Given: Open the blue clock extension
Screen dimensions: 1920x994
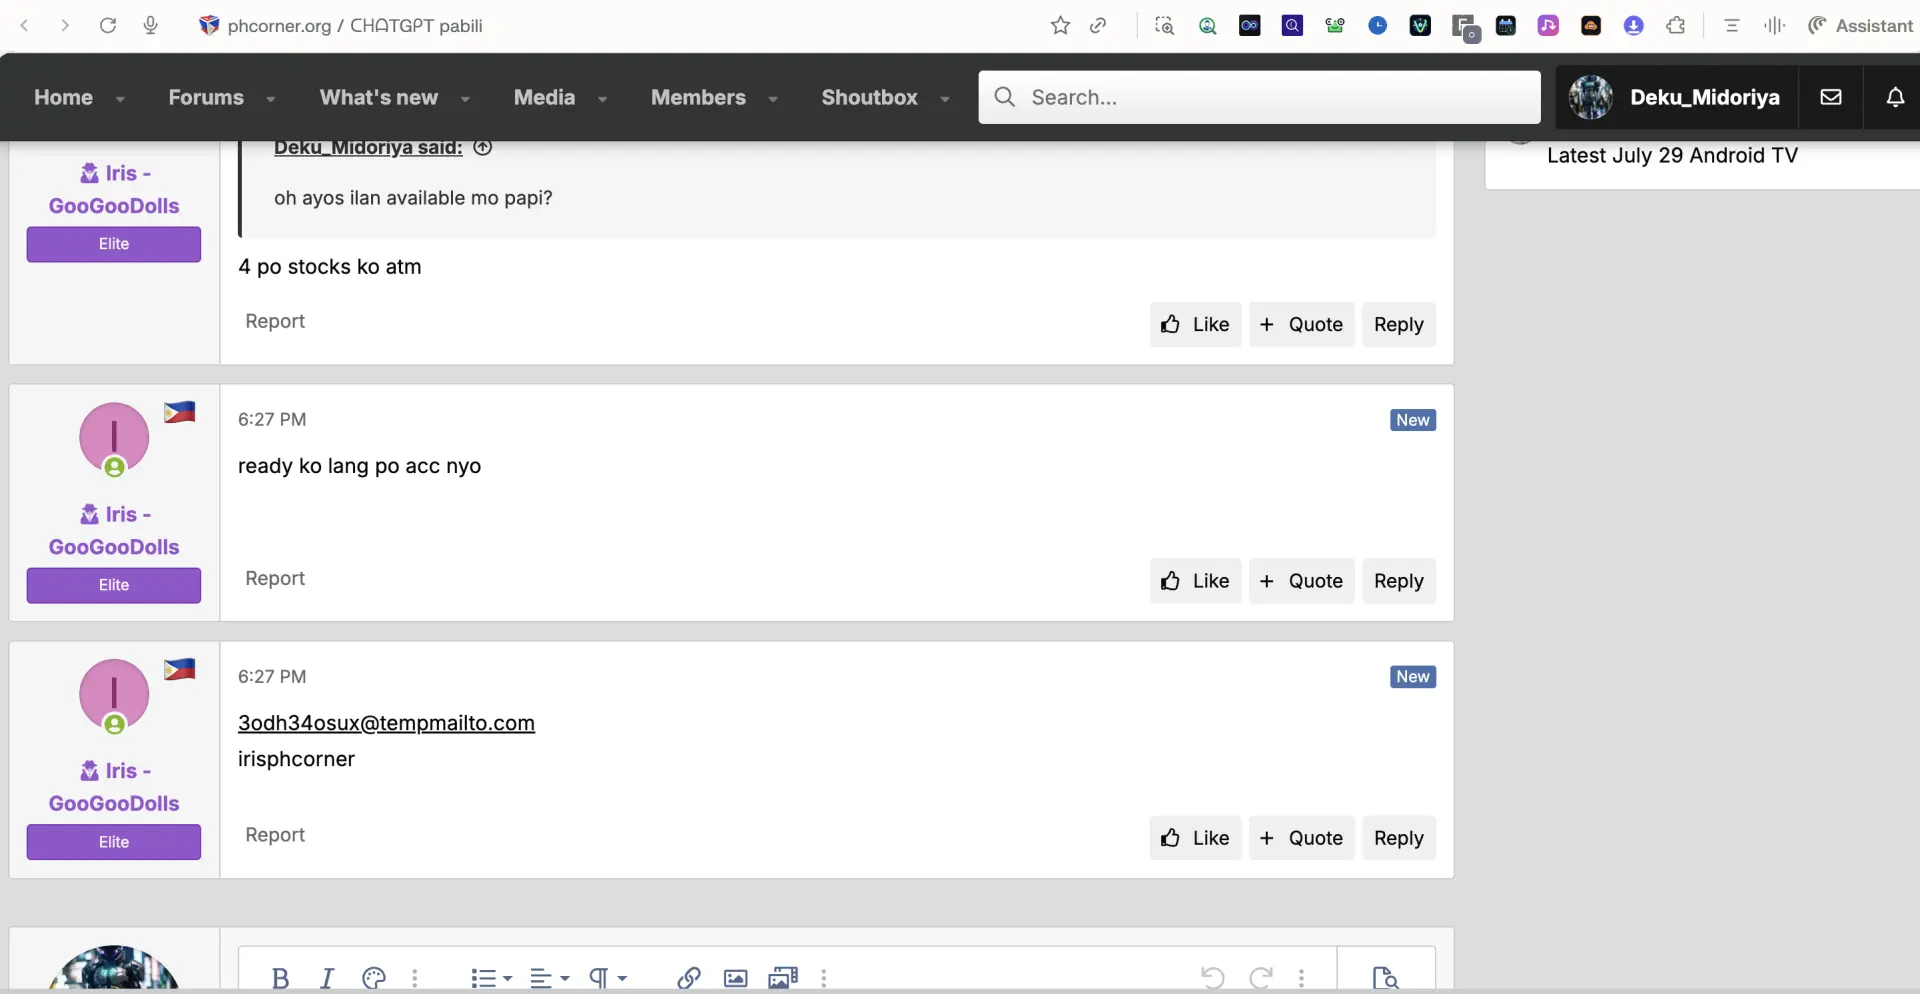Looking at the screenshot, I should click(x=1378, y=25).
